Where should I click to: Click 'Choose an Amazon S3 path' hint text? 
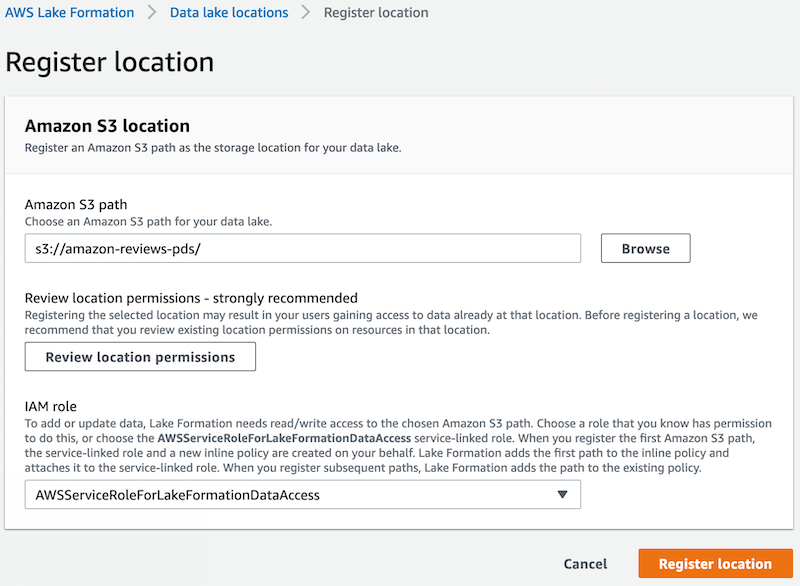coord(147,222)
